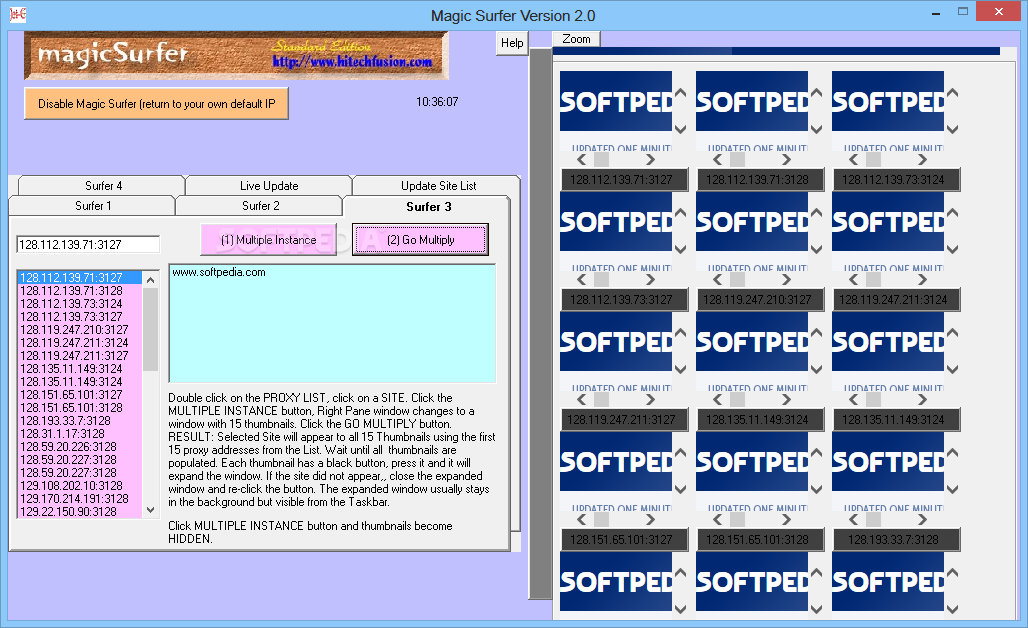Click left arrow under thumbnail above 128.112.139.73:3124 button
Image resolution: width=1028 pixels, height=628 pixels.
[x=854, y=159]
